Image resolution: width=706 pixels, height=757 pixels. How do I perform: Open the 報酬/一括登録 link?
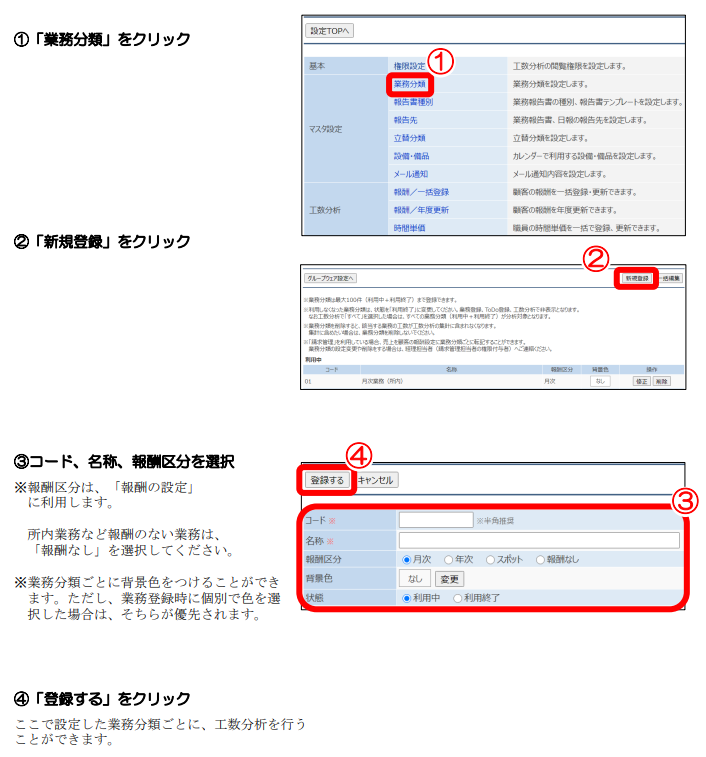coord(421,192)
